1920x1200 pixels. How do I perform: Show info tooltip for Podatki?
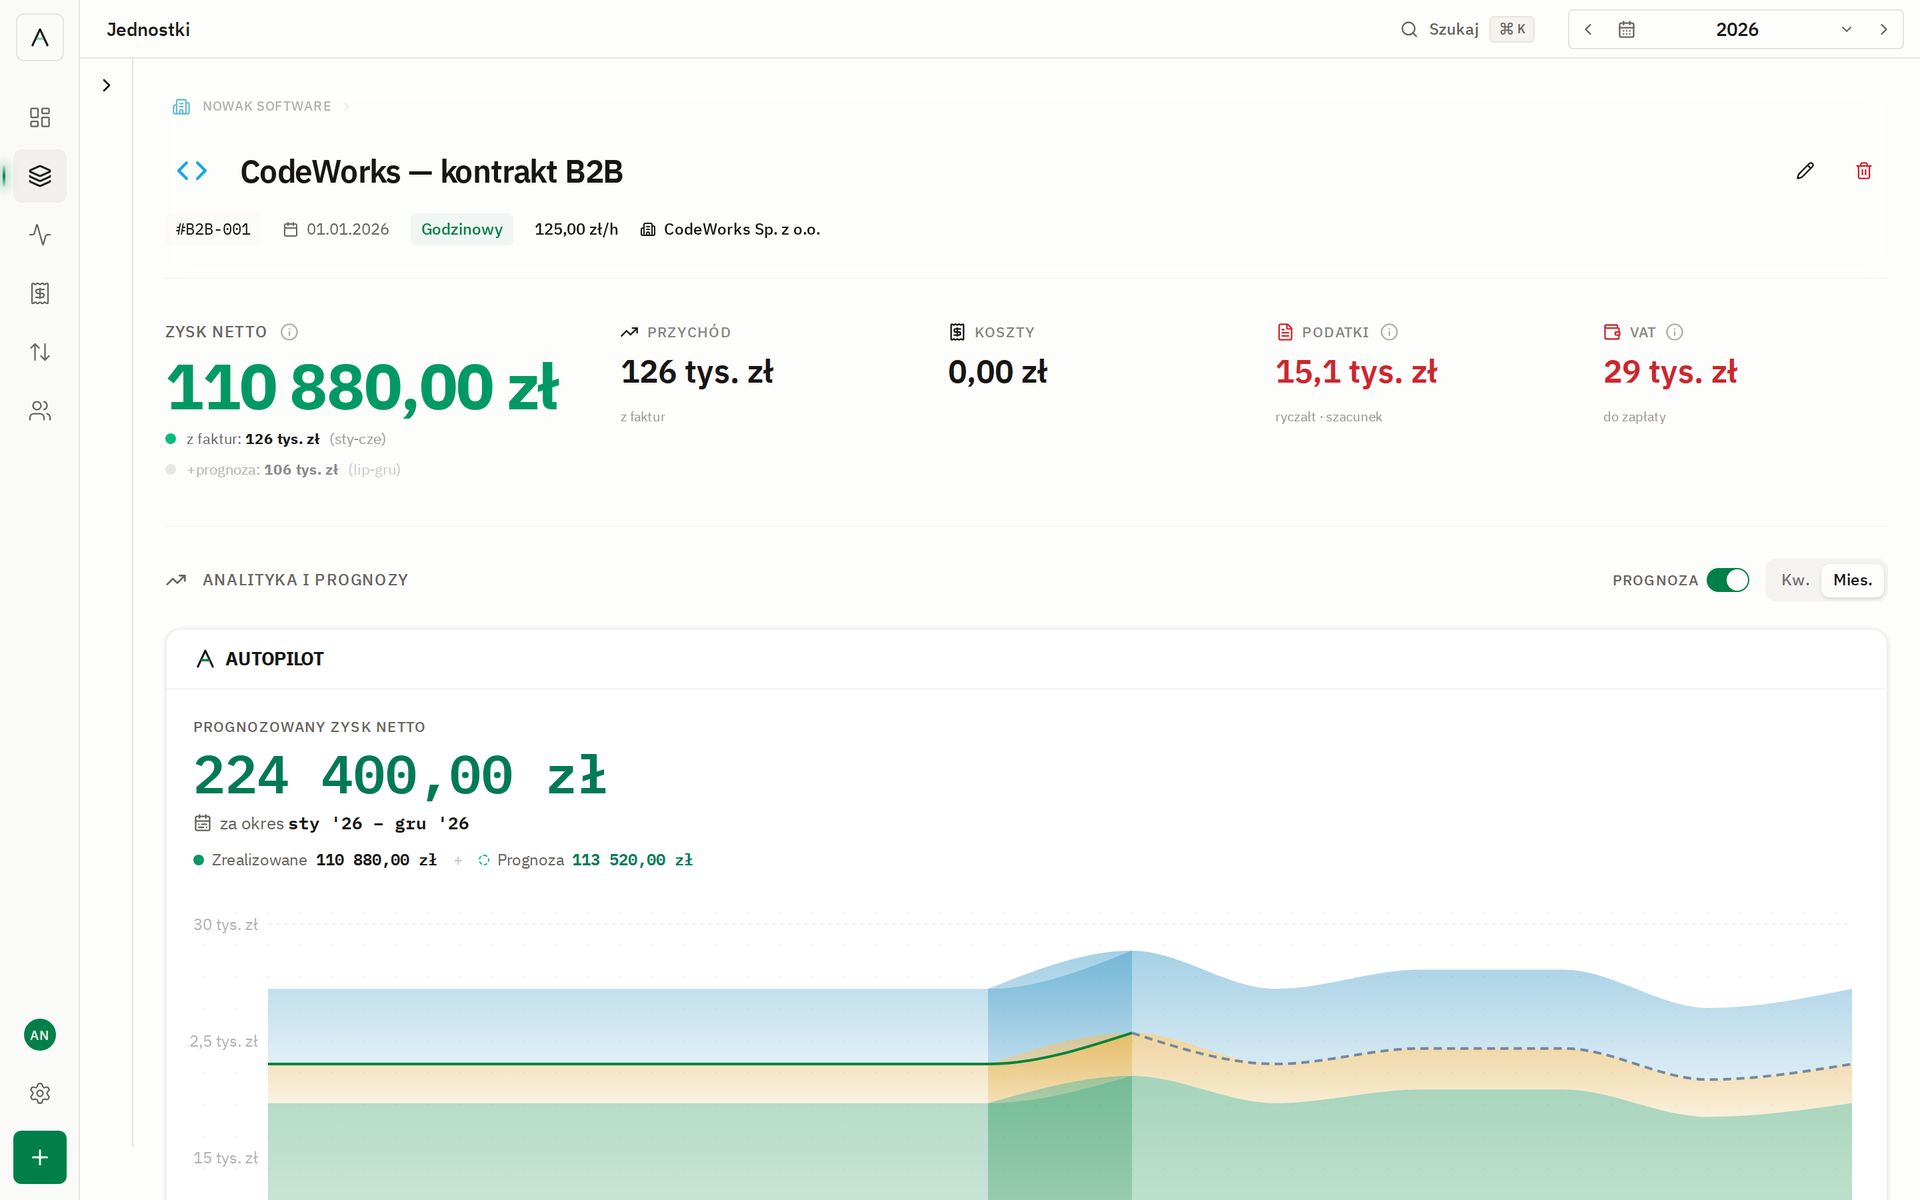point(1389,332)
